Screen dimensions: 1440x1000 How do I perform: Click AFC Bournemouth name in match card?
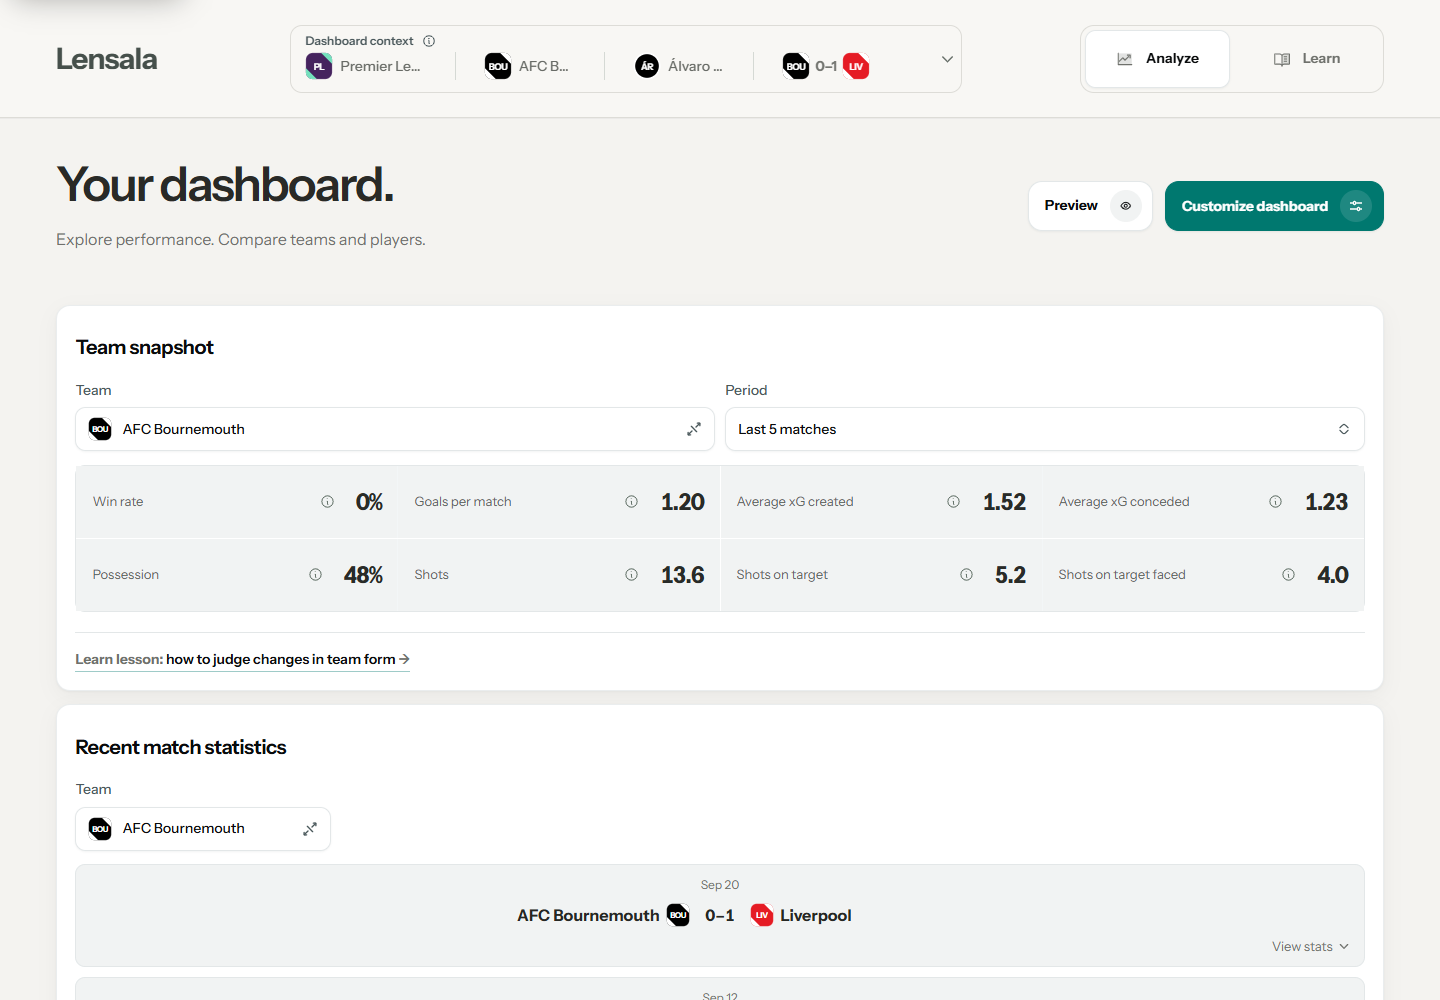[588, 915]
